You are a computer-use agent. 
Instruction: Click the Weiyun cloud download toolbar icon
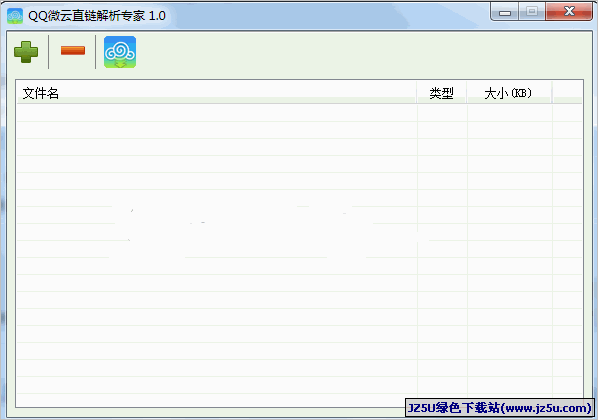click(x=120, y=52)
